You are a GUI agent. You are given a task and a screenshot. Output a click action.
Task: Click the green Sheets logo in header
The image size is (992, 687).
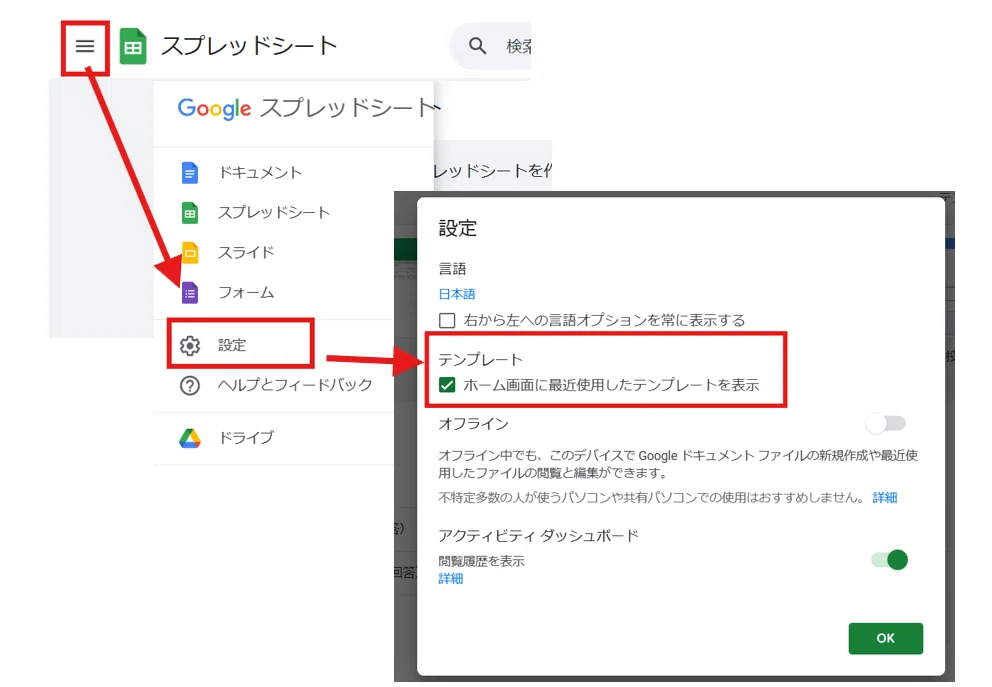(133, 46)
